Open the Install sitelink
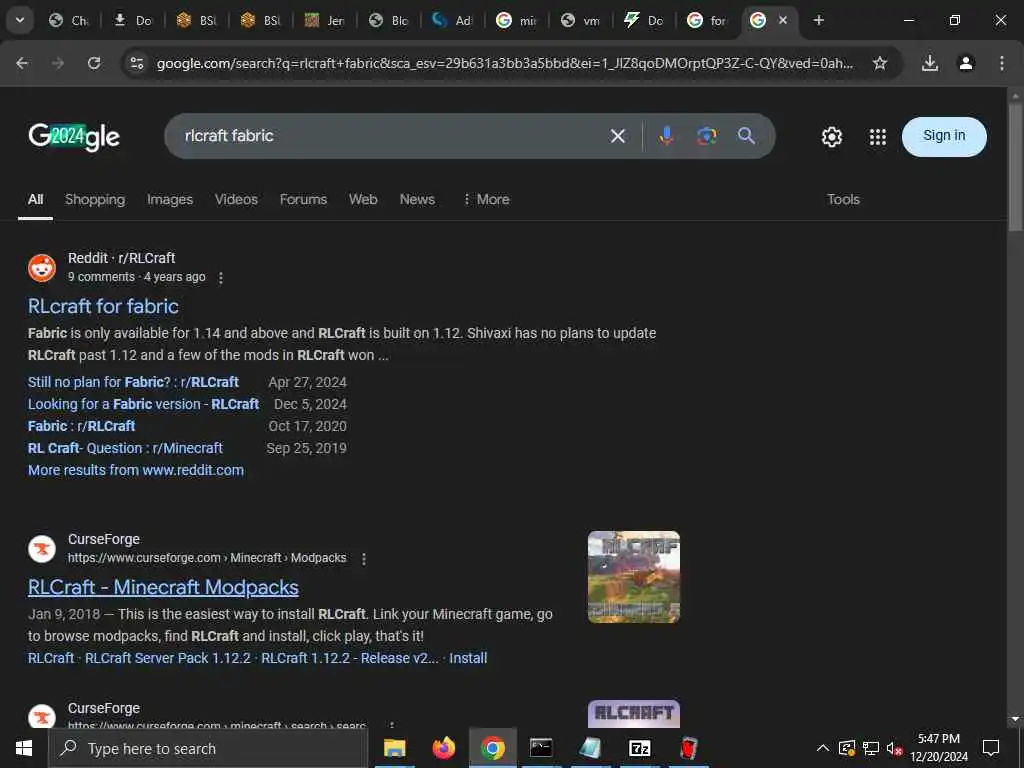The width and height of the screenshot is (1024, 768). [468, 658]
